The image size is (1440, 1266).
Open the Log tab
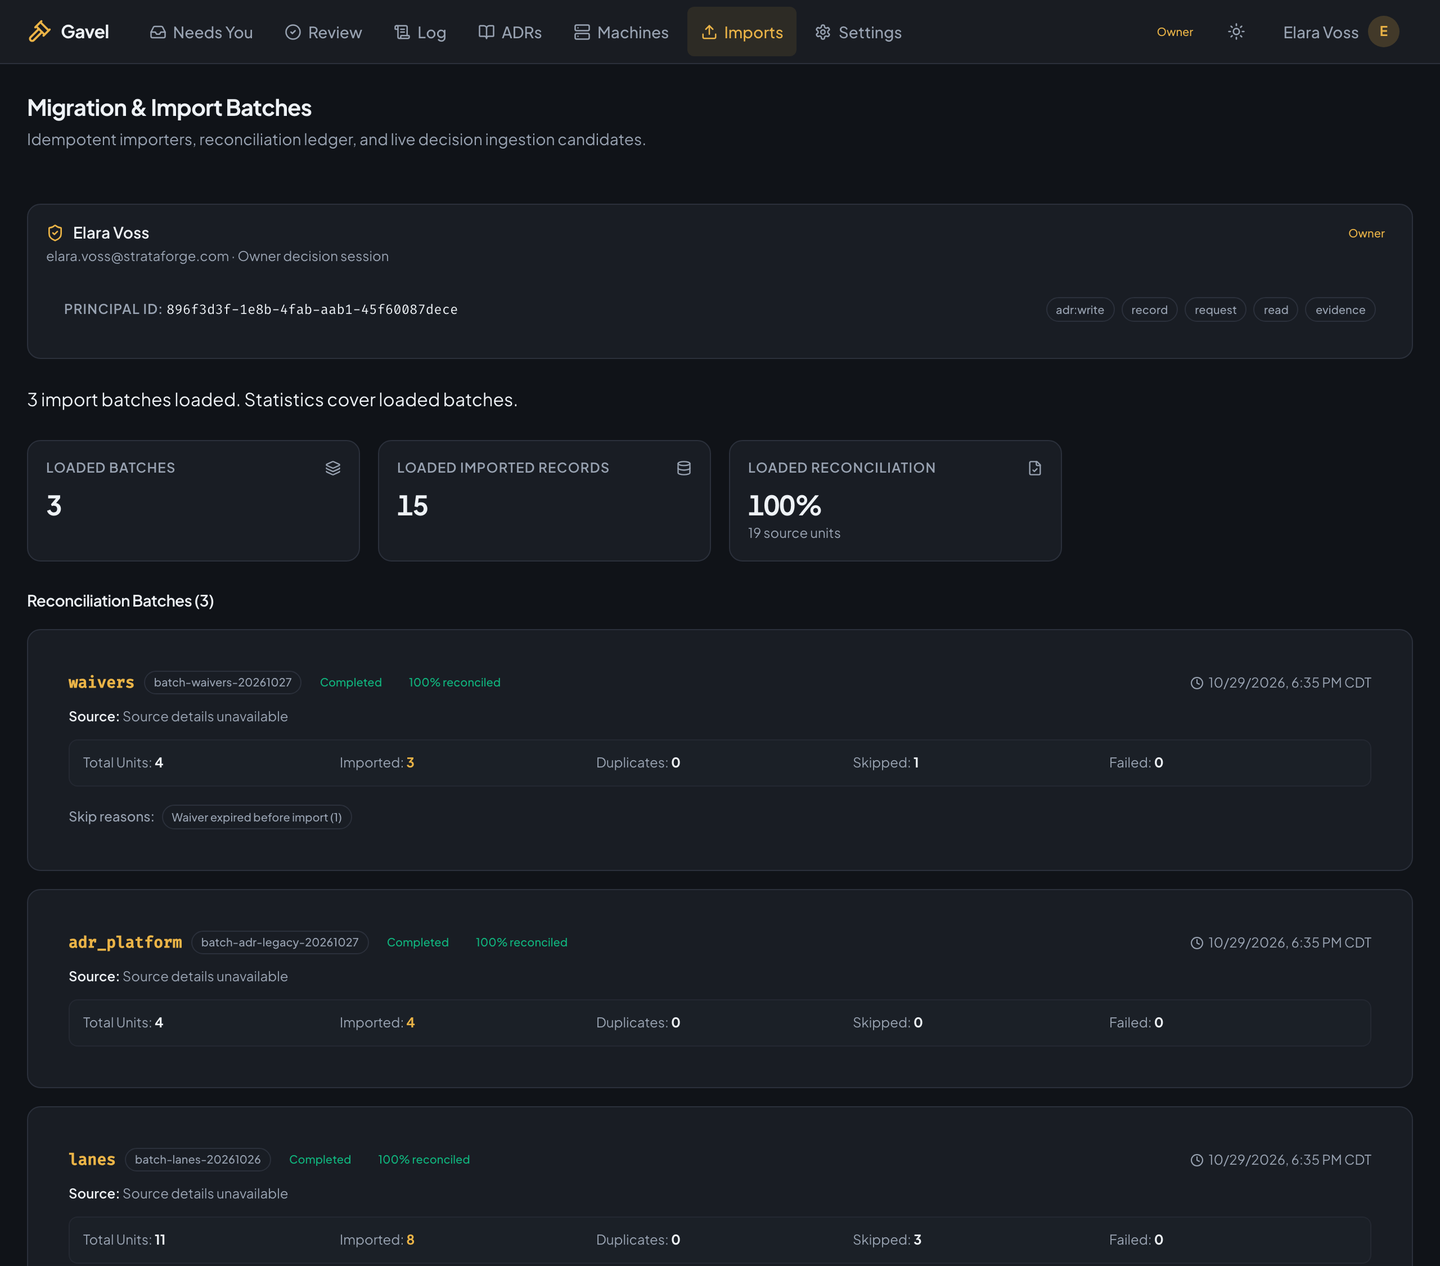click(420, 32)
